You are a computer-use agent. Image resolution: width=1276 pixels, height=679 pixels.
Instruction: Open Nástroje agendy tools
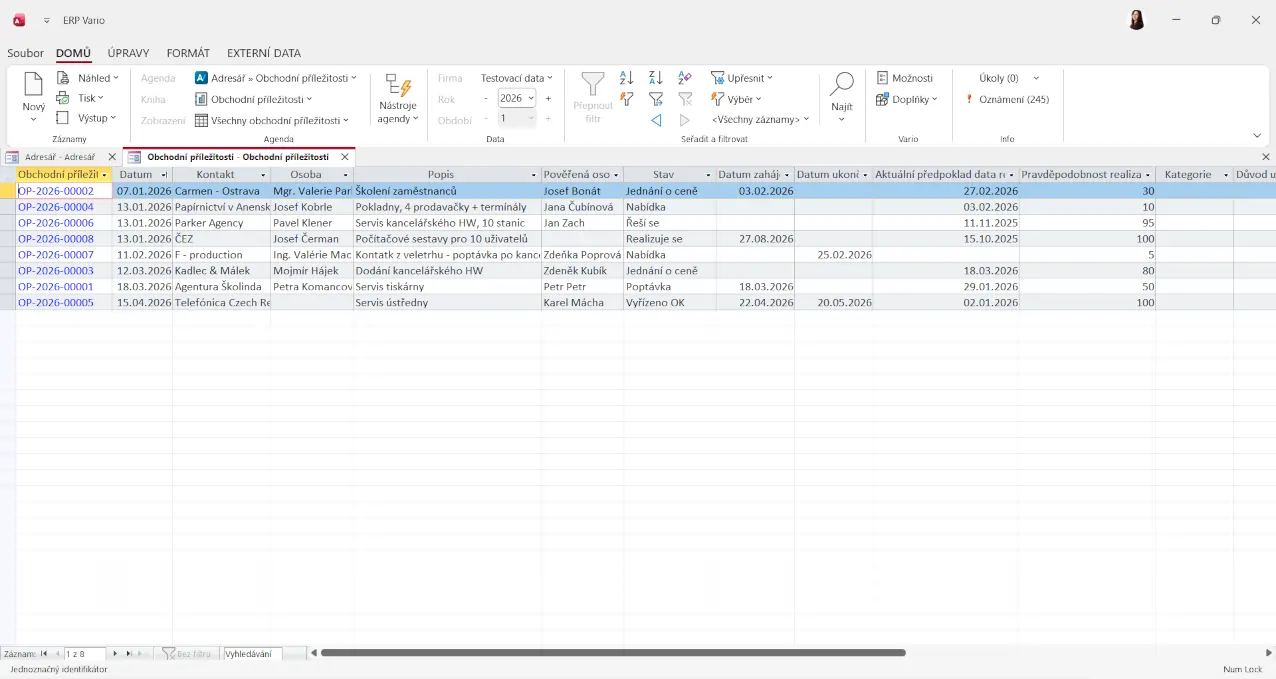click(x=398, y=98)
